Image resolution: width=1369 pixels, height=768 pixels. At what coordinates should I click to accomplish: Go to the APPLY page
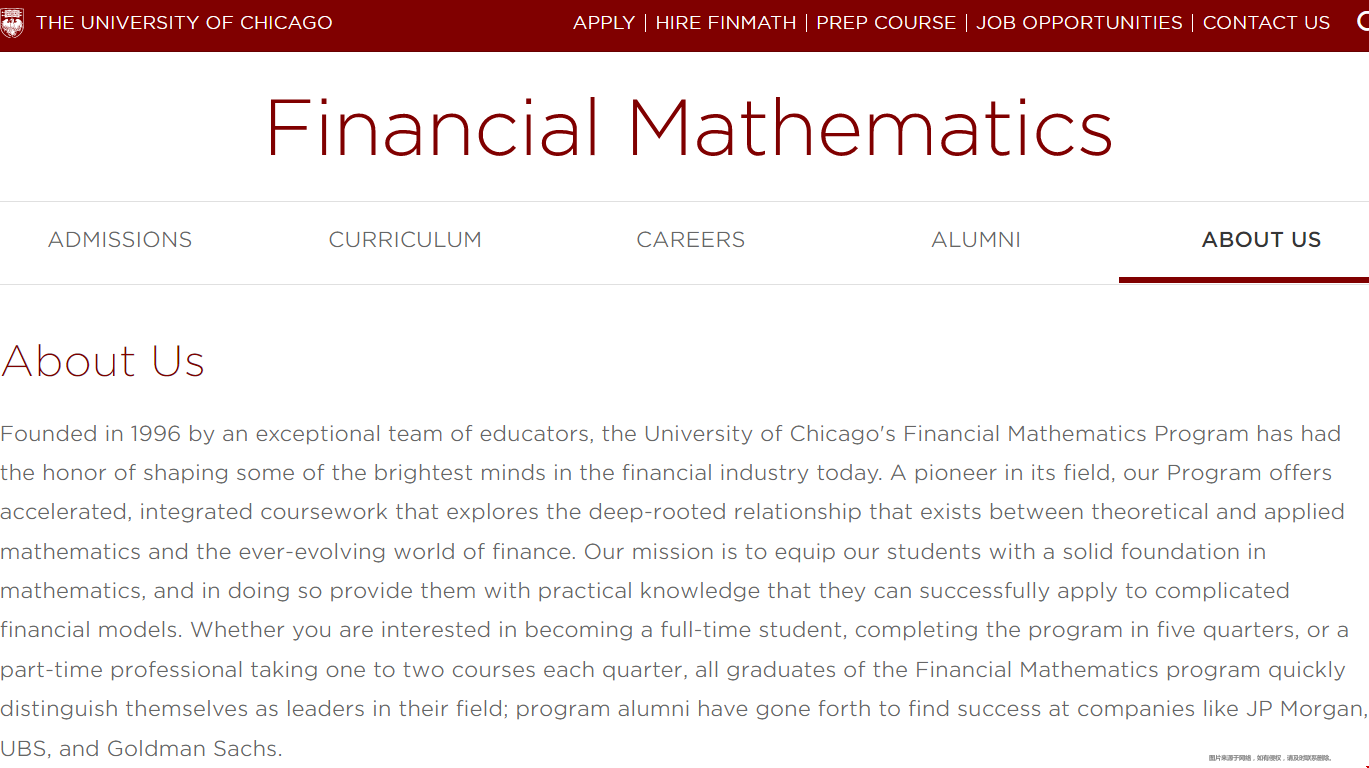604,22
